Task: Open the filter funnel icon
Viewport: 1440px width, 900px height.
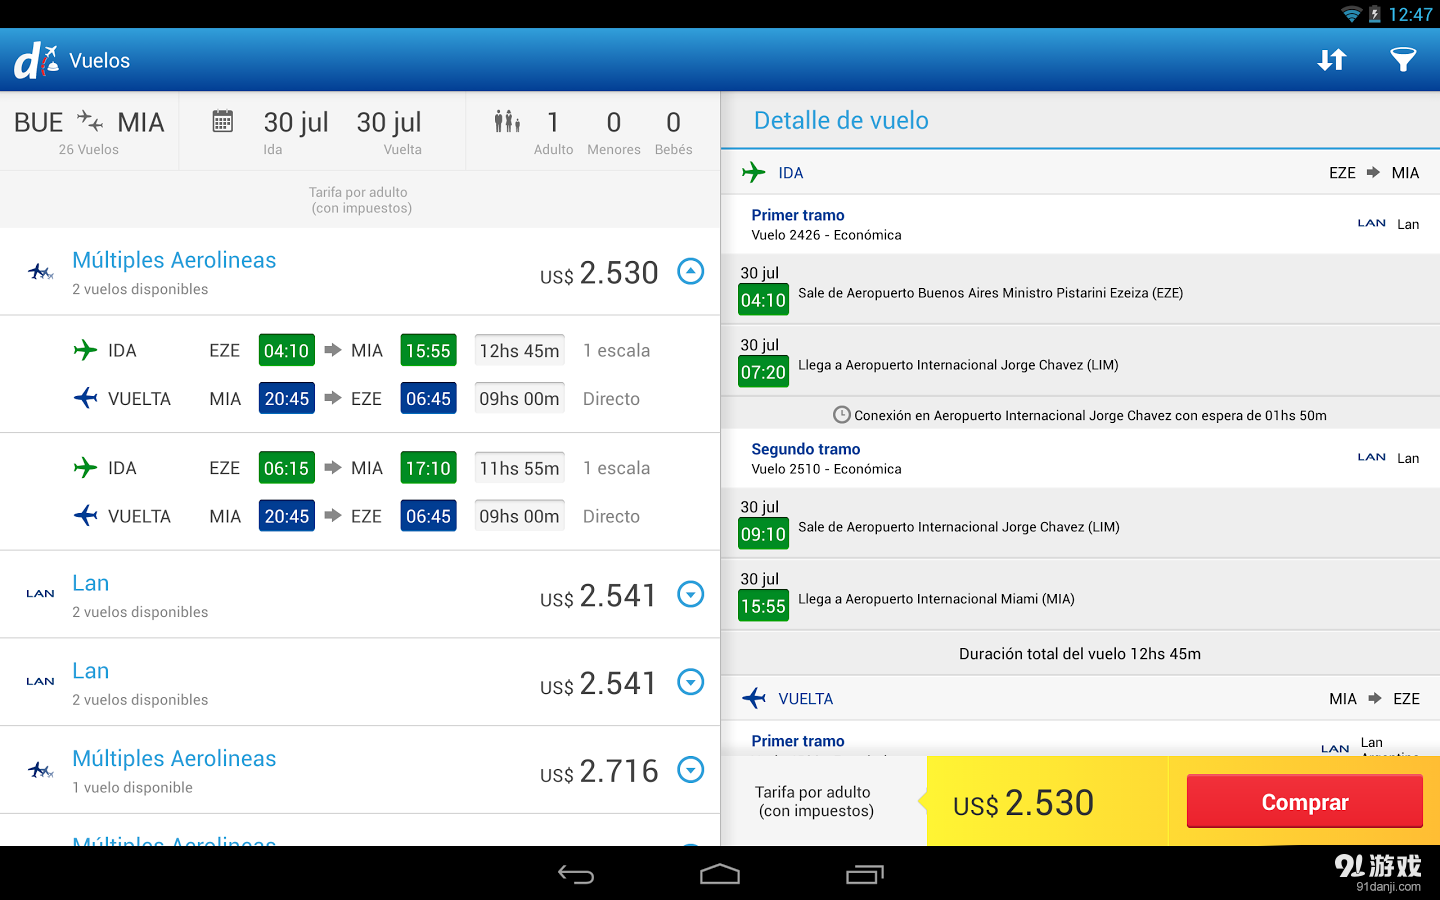Action: coord(1403,59)
